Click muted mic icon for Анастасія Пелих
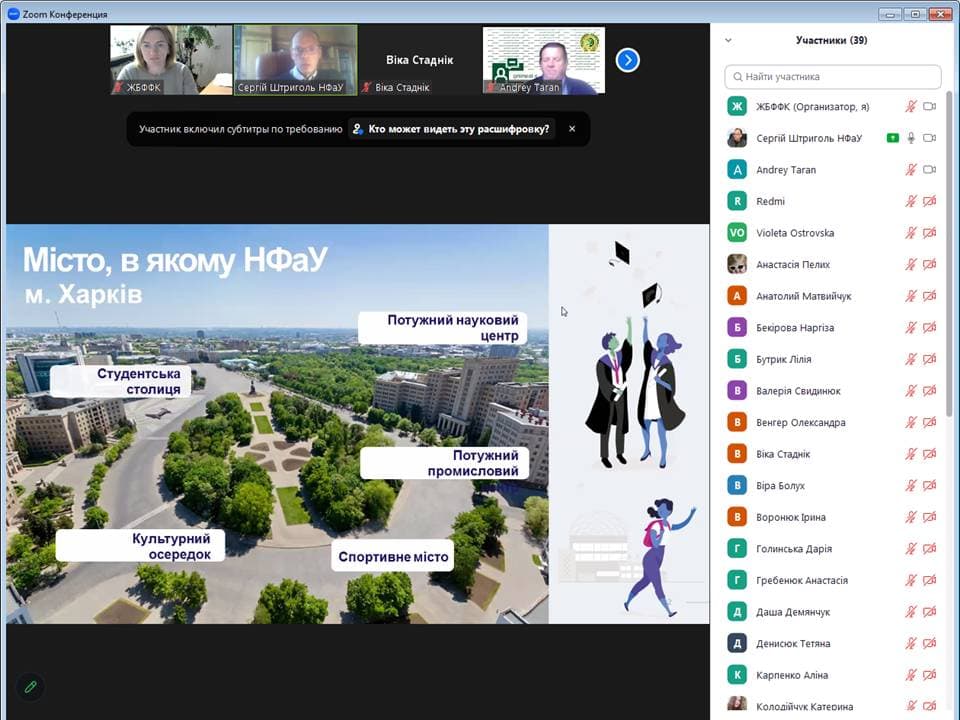The image size is (960, 720). [x=911, y=264]
